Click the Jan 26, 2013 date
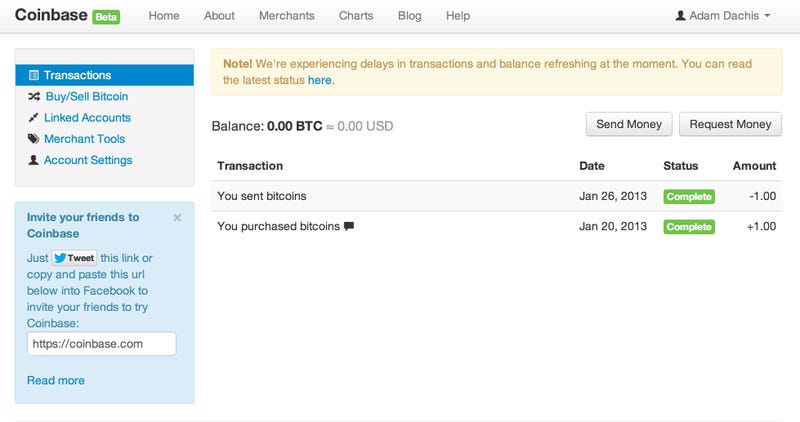800x422 pixels. click(x=613, y=196)
